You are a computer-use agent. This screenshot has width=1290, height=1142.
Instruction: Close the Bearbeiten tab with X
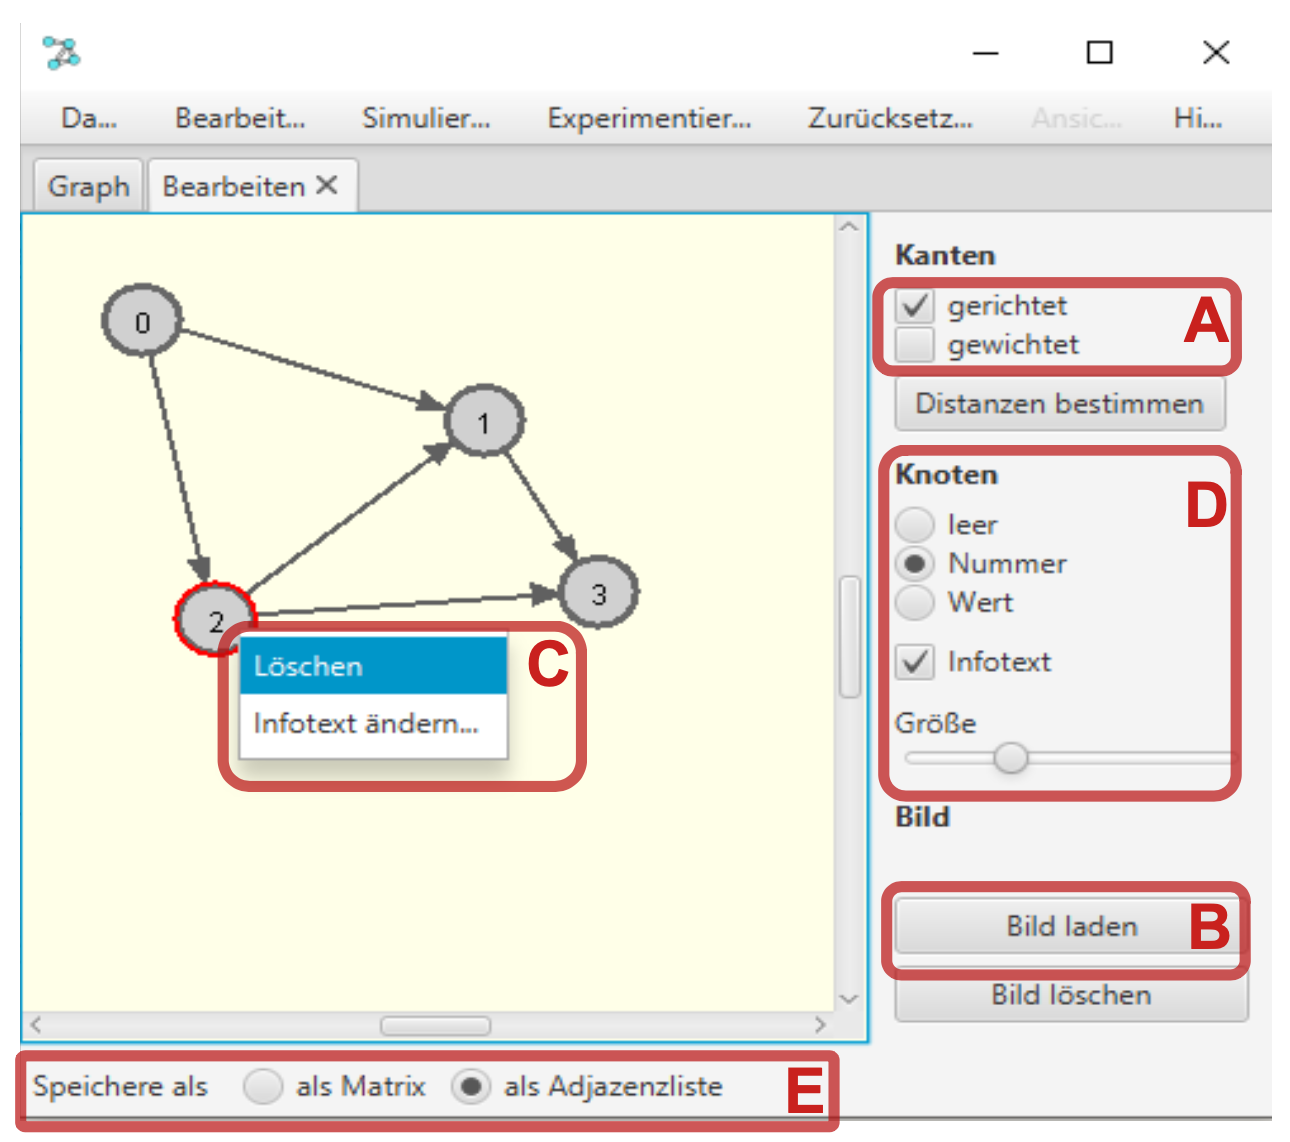pyautogui.click(x=327, y=185)
